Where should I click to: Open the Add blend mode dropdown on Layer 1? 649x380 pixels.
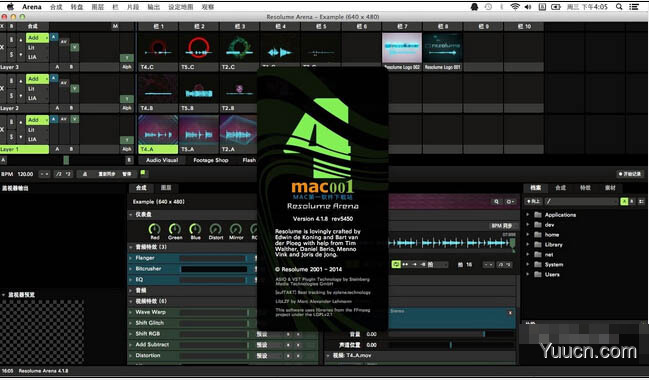tap(37, 120)
